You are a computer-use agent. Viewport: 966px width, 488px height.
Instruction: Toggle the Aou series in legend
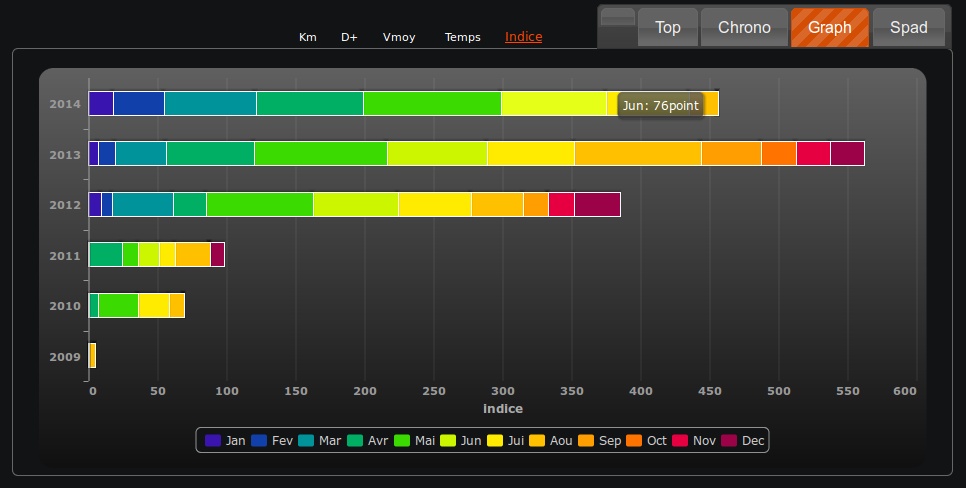[x=551, y=441]
